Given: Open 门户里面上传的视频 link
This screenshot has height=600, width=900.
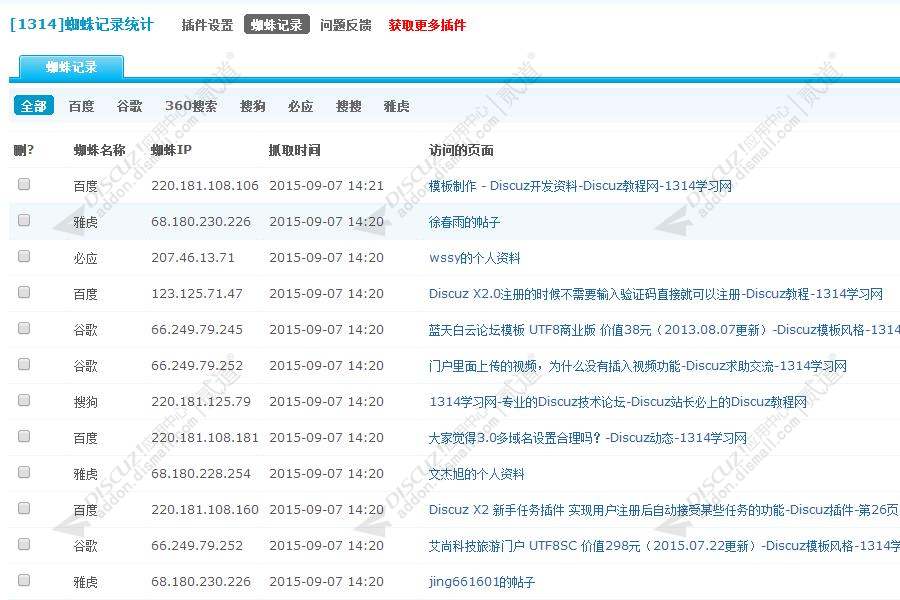Looking at the screenshot, I should click(638, 366).
